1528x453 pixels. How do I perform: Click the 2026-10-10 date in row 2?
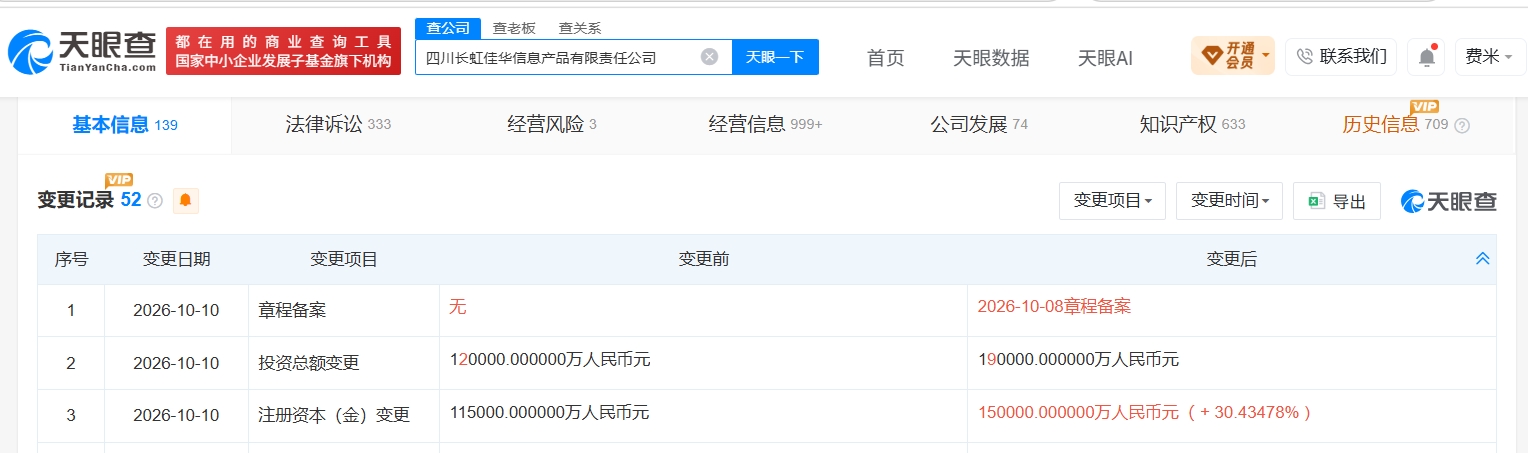pyautogui.click(x=176, y=363)
